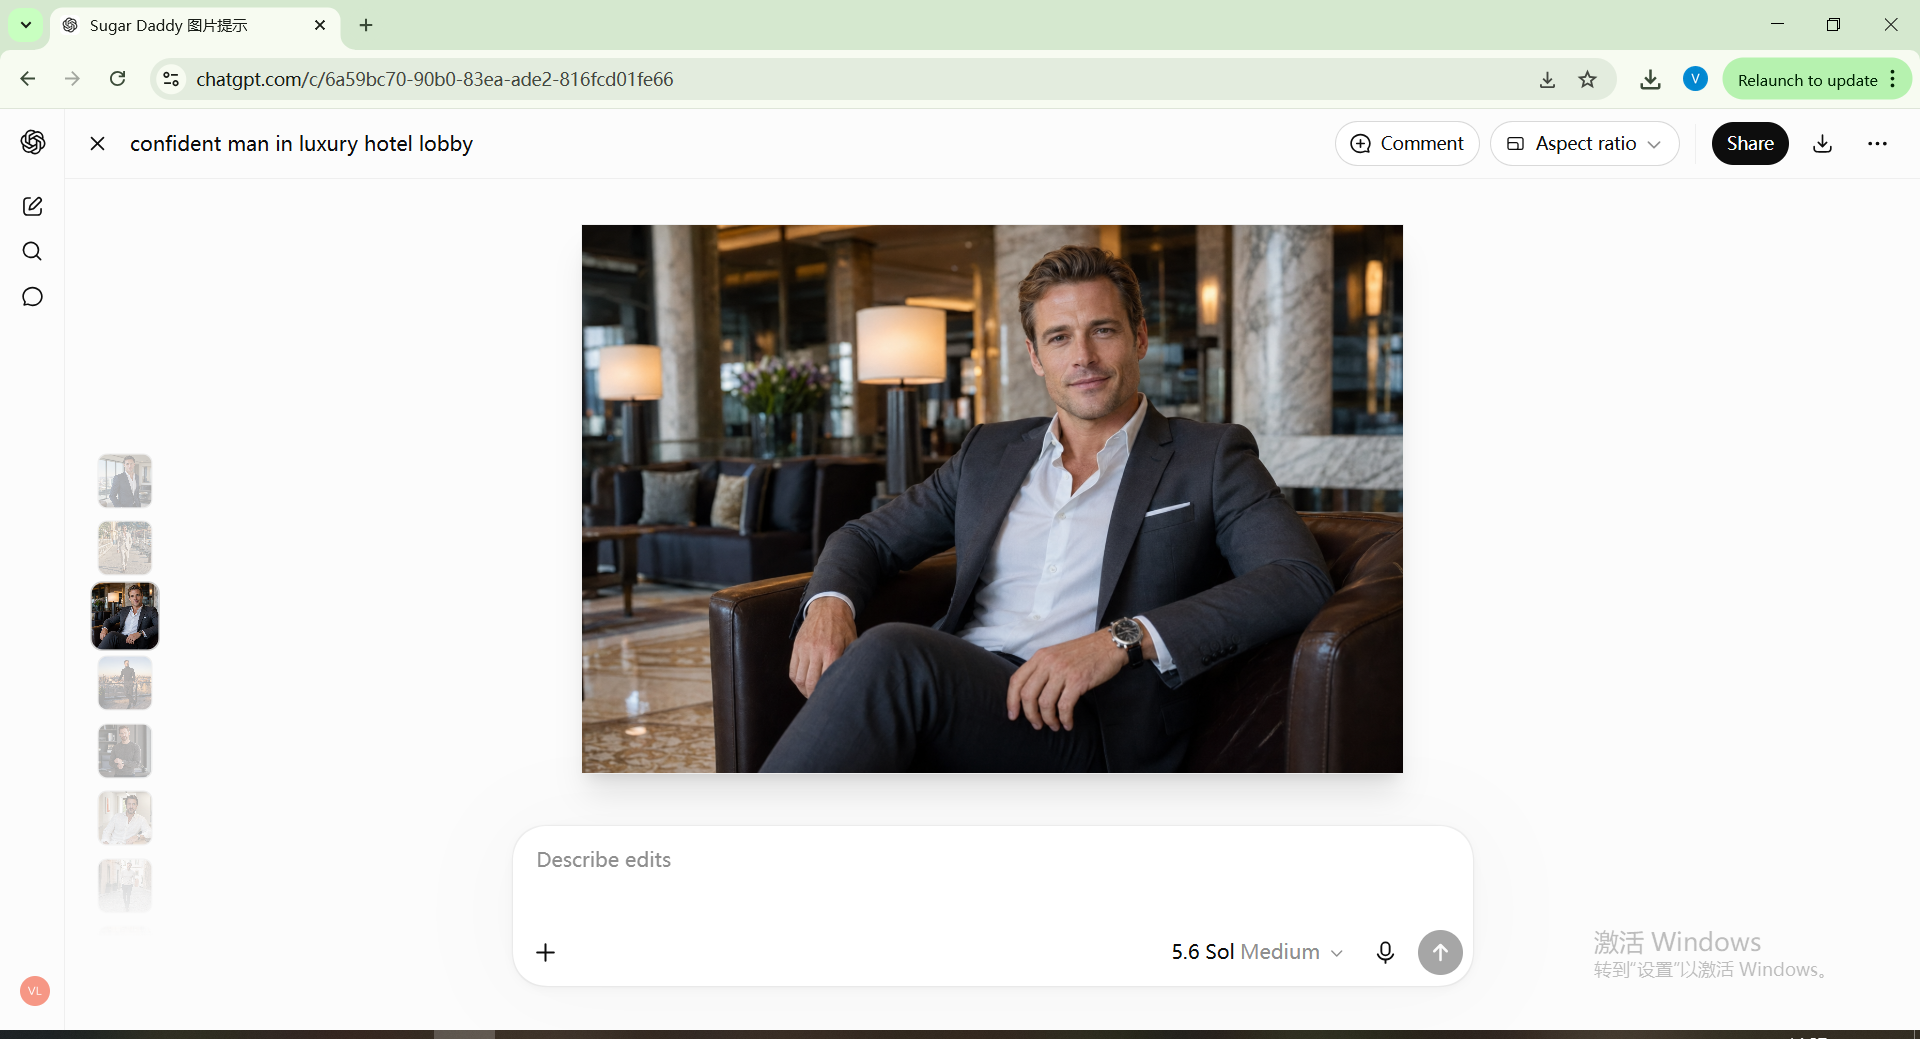Switch to the Sugar Daddy 图片提示 tab
This screenshot has width=1920, height=1039.
point(195,25)
